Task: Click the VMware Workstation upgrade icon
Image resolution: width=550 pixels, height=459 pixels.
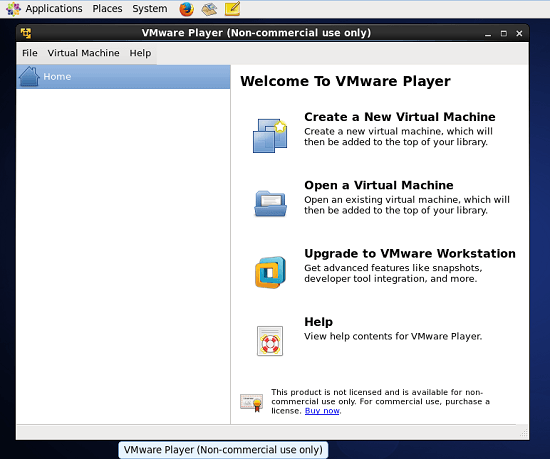Action: pyautogui.click(x=270, y=272)
